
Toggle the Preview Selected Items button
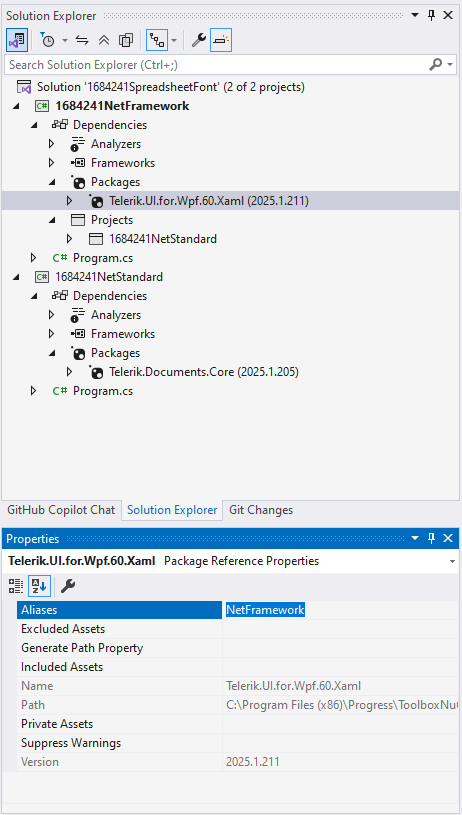(221, 40)
